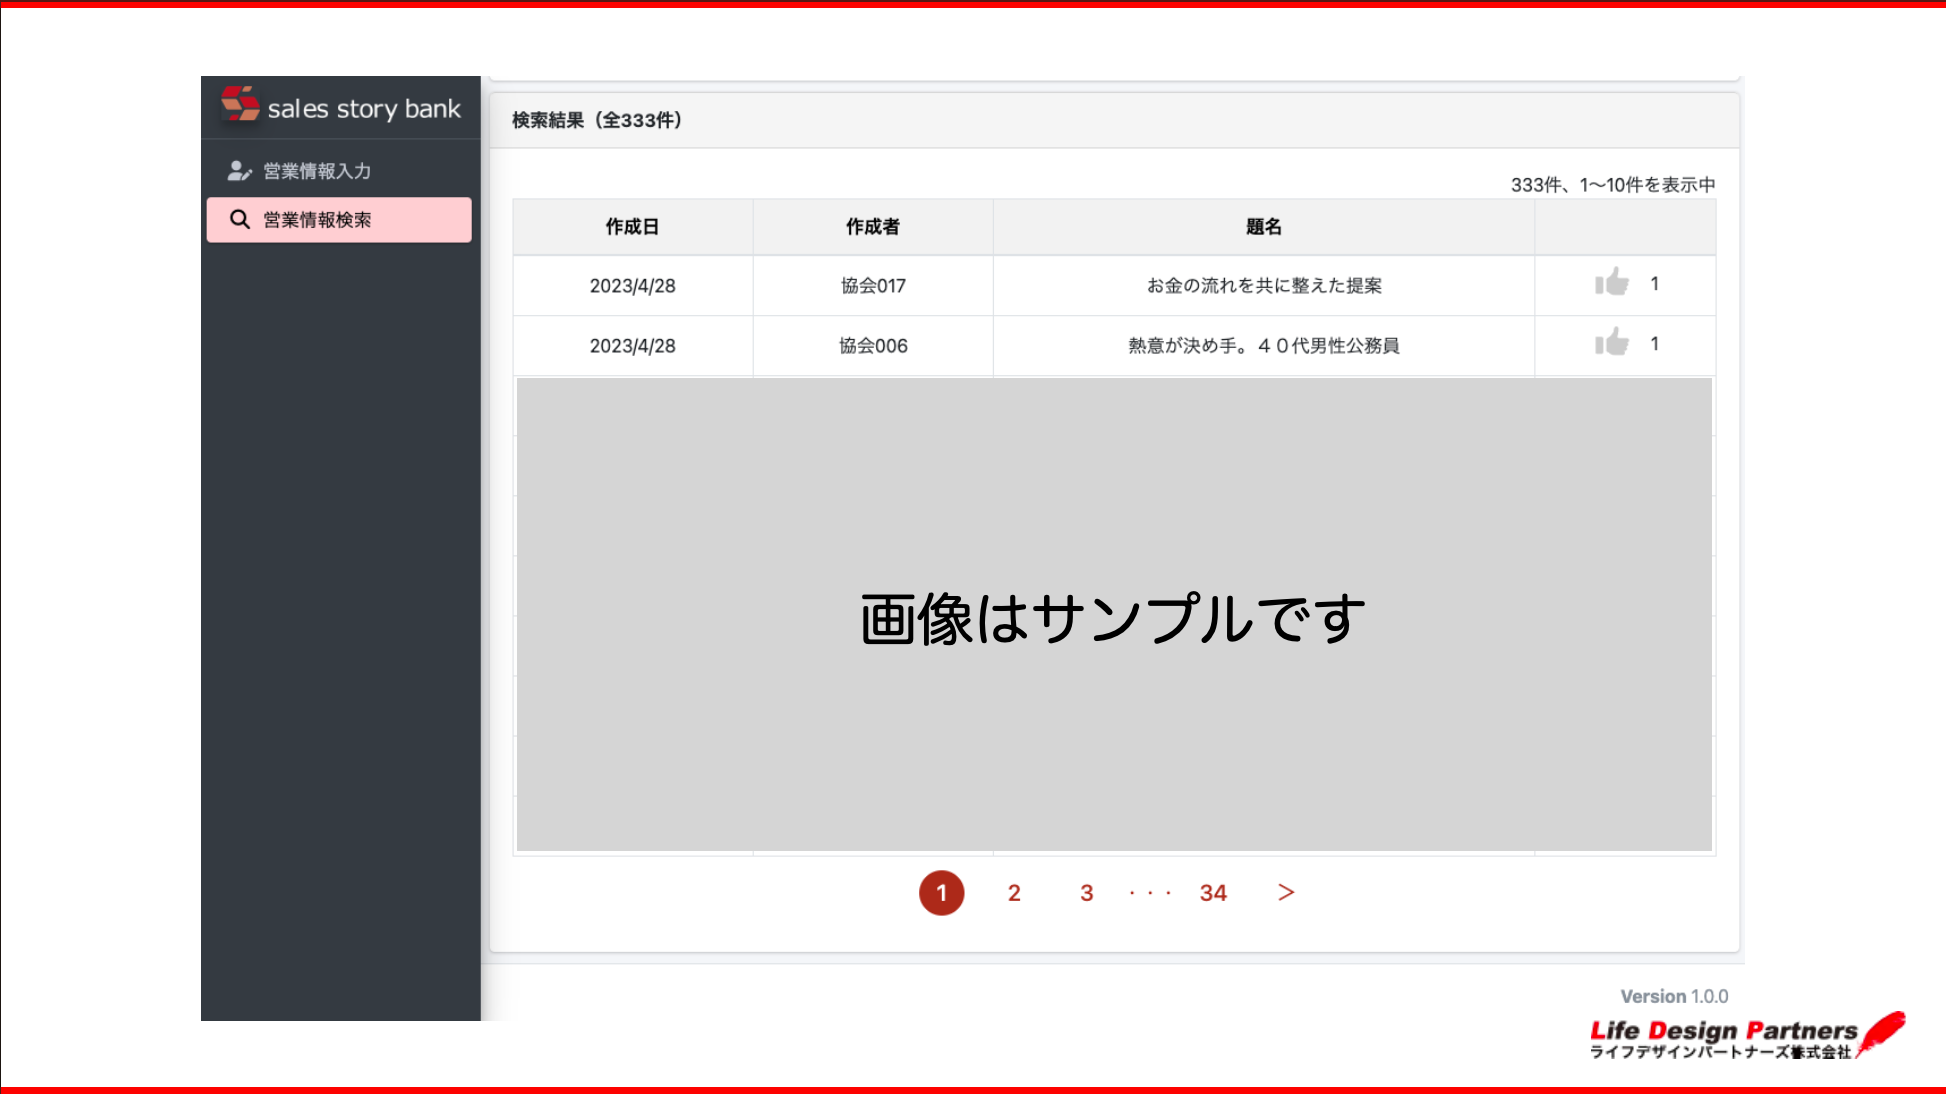Open story 熱意が決め手。４０代男性公務員
1946x1094 pixels.
tap(1263, 346)
